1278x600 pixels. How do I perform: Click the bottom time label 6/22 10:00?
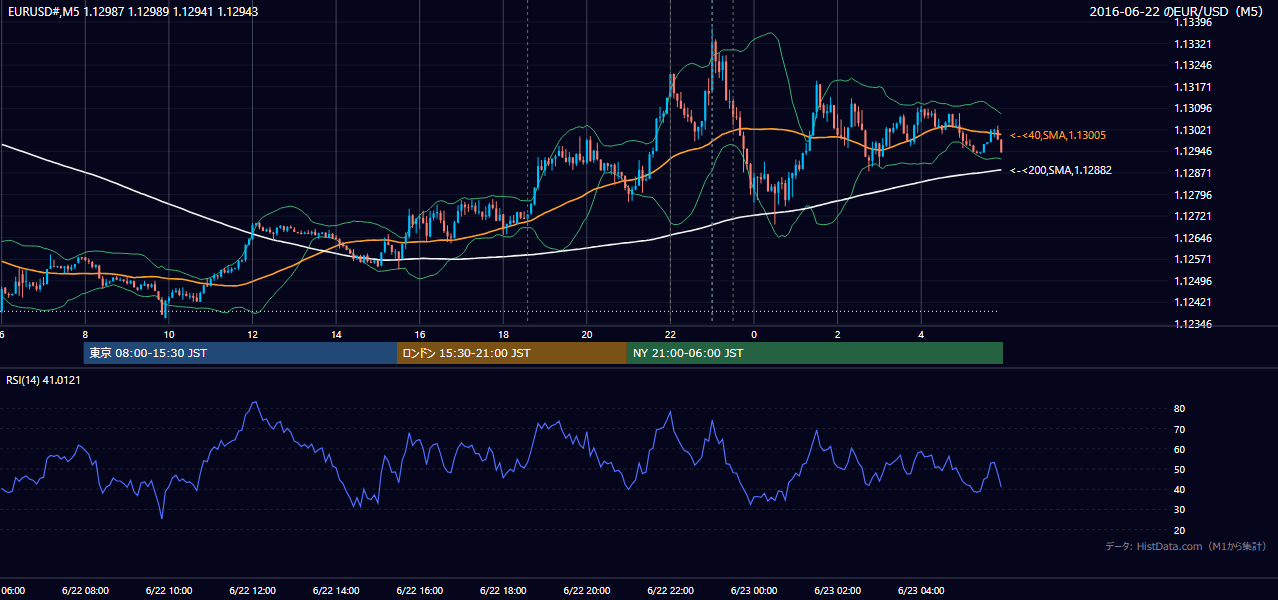pyautogui.click(x=168, y=591)
